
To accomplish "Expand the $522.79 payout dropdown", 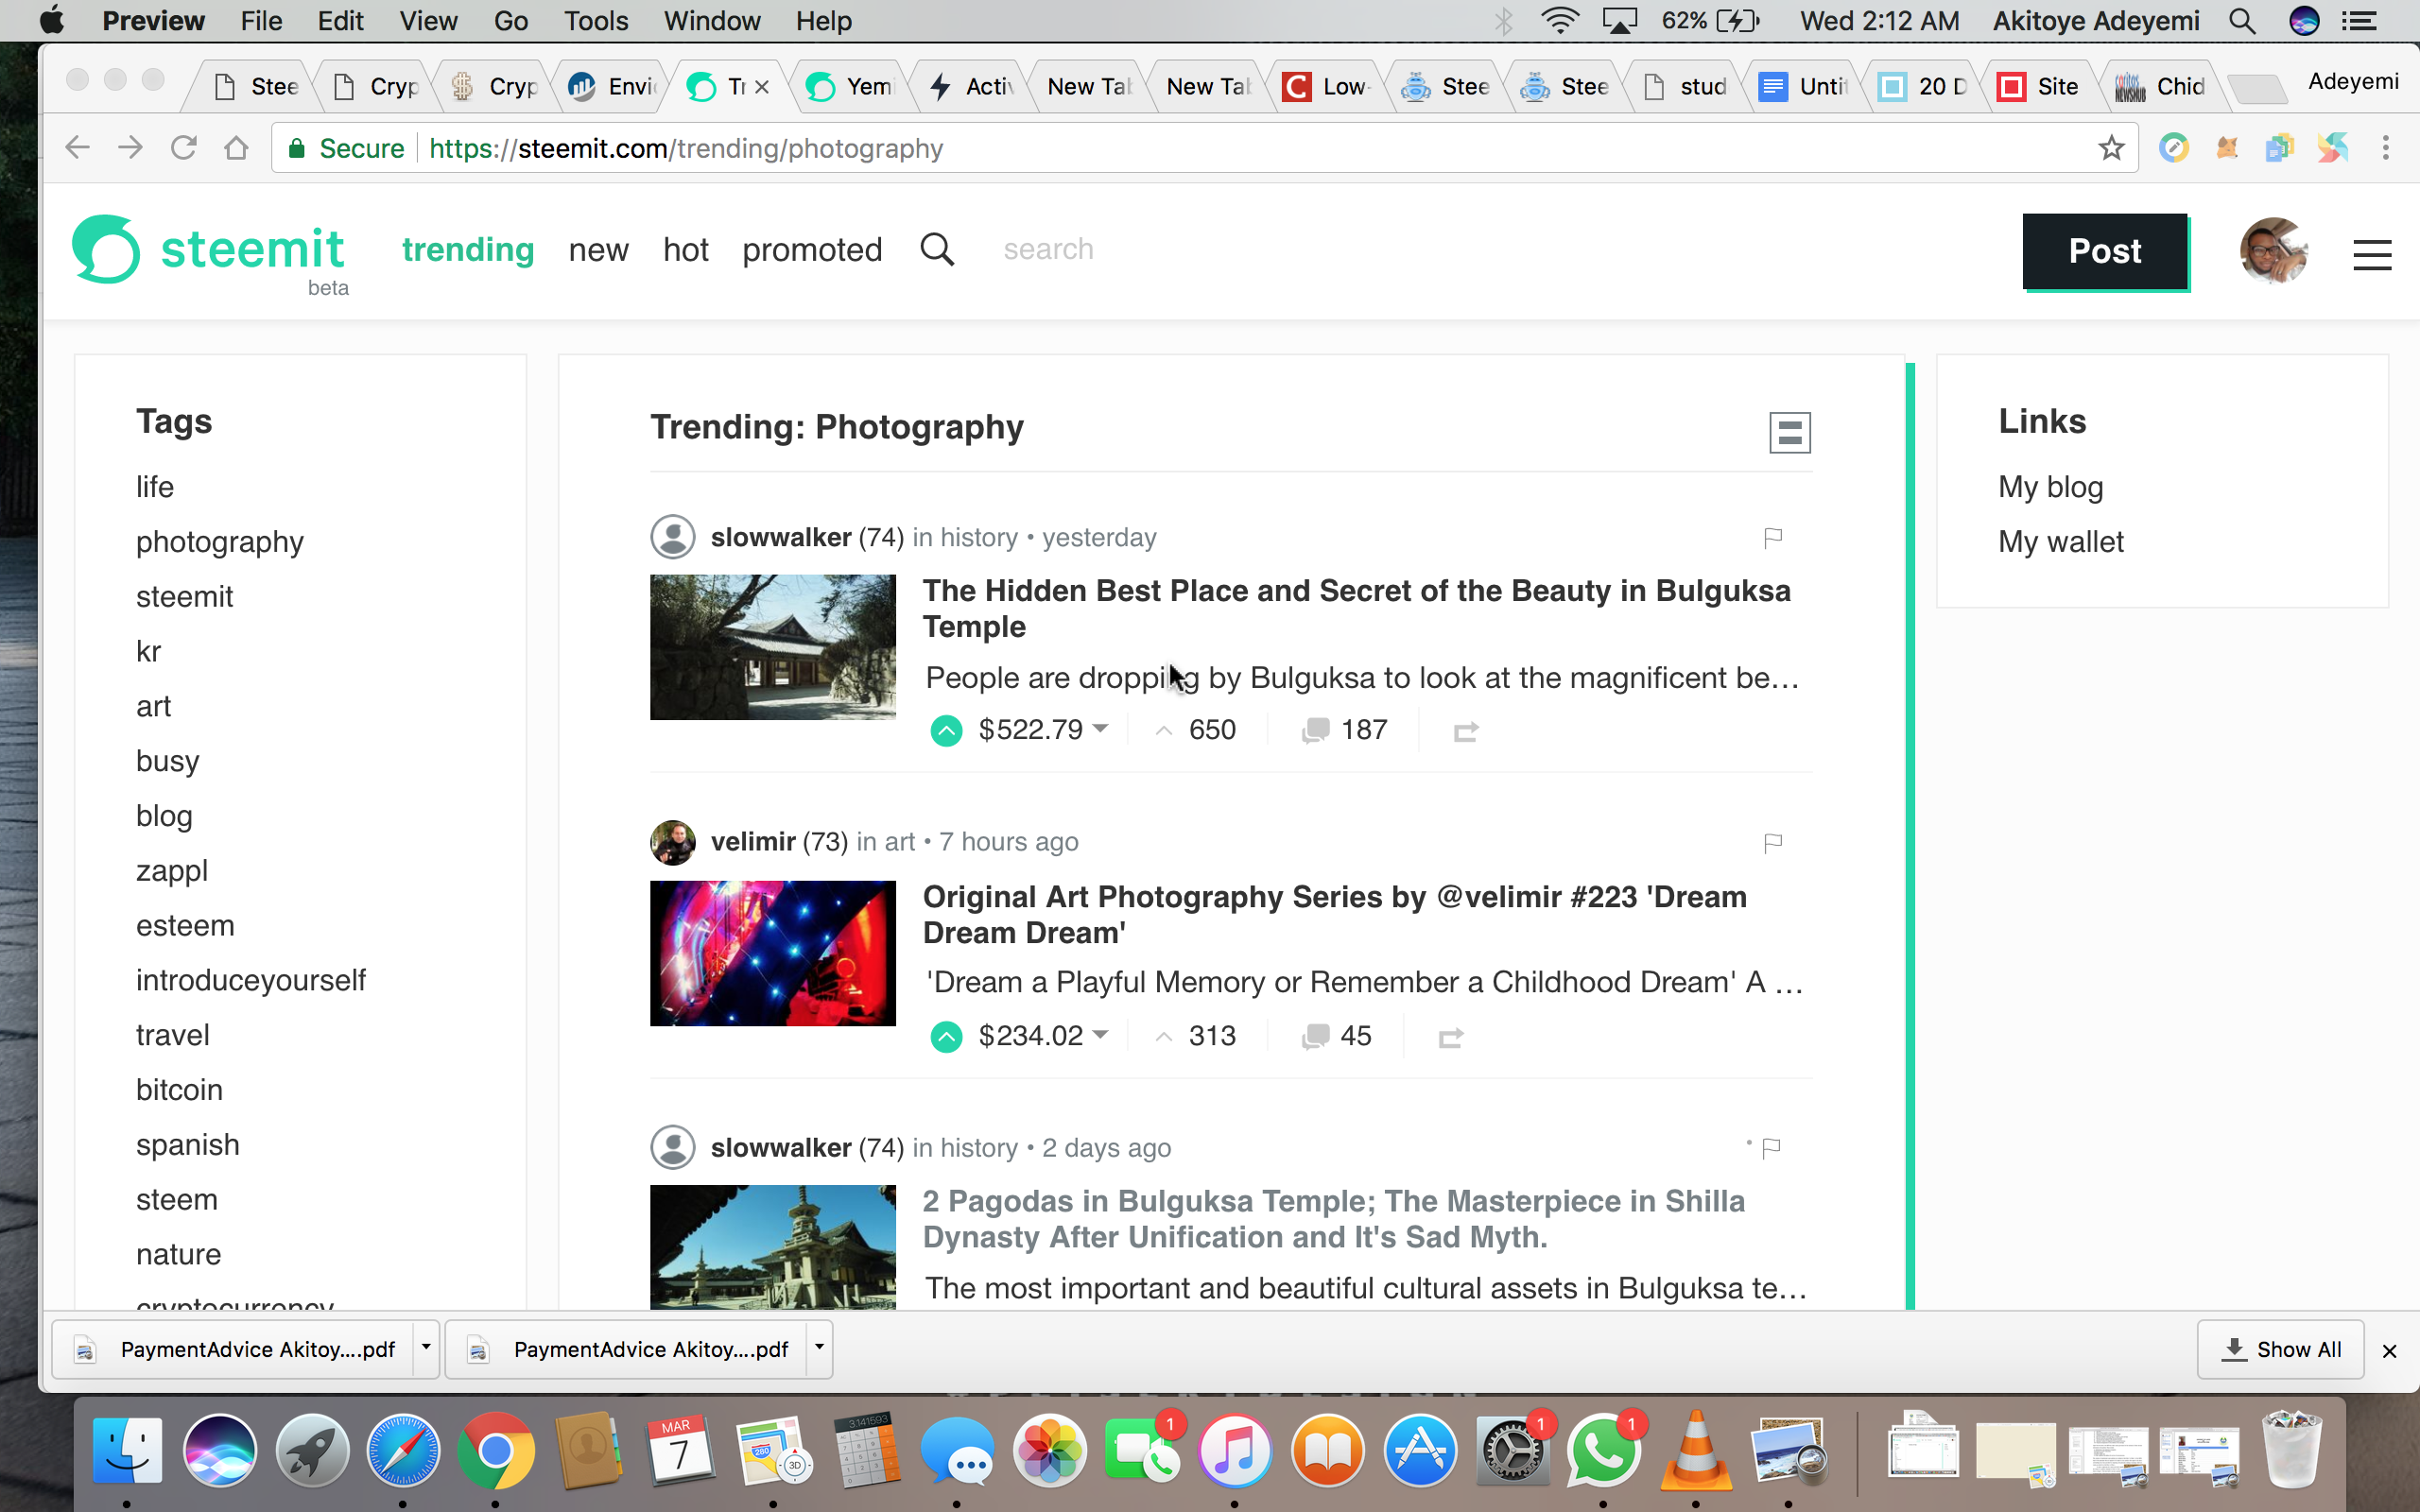I will pos(1100,728).
